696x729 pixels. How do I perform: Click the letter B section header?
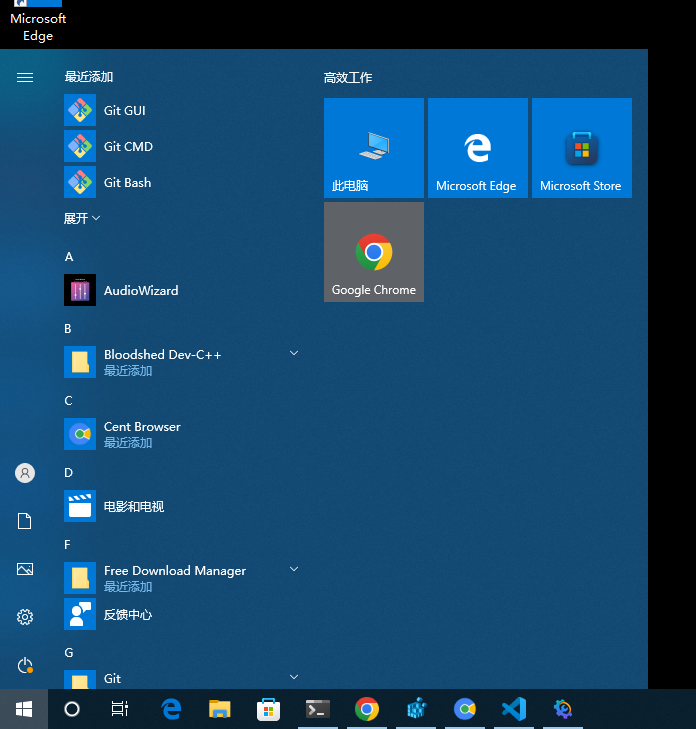[x=68, y=329]
